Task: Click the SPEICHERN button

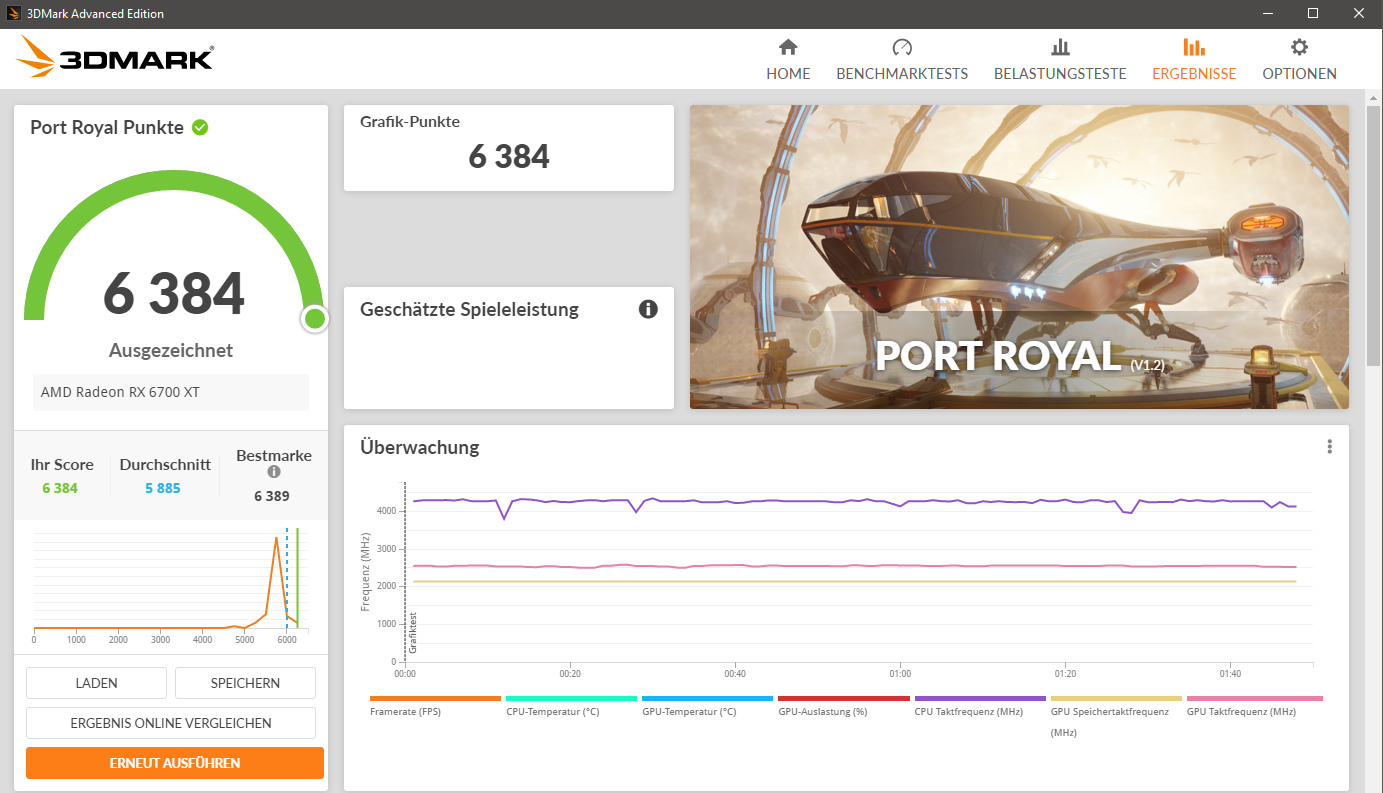Action: pos(245,683)
